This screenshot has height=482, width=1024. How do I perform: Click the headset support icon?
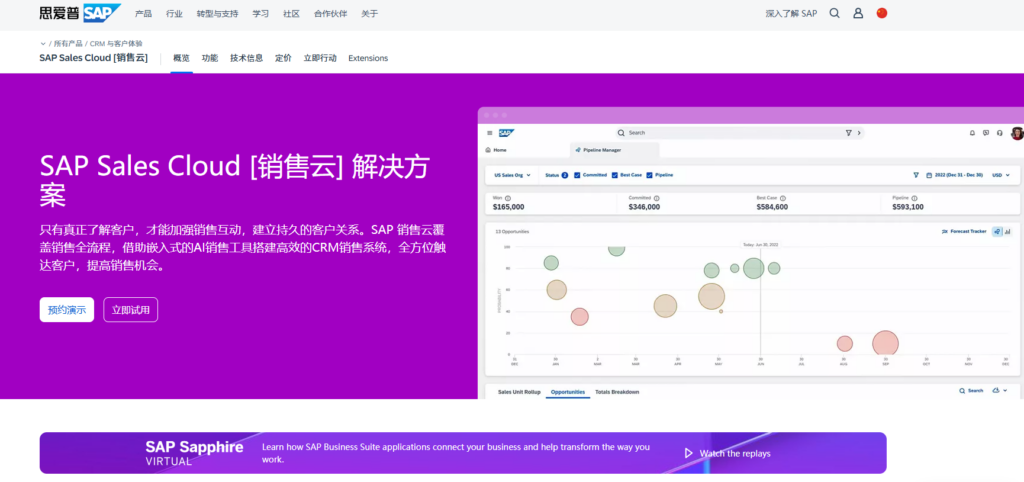(1000, 133)
